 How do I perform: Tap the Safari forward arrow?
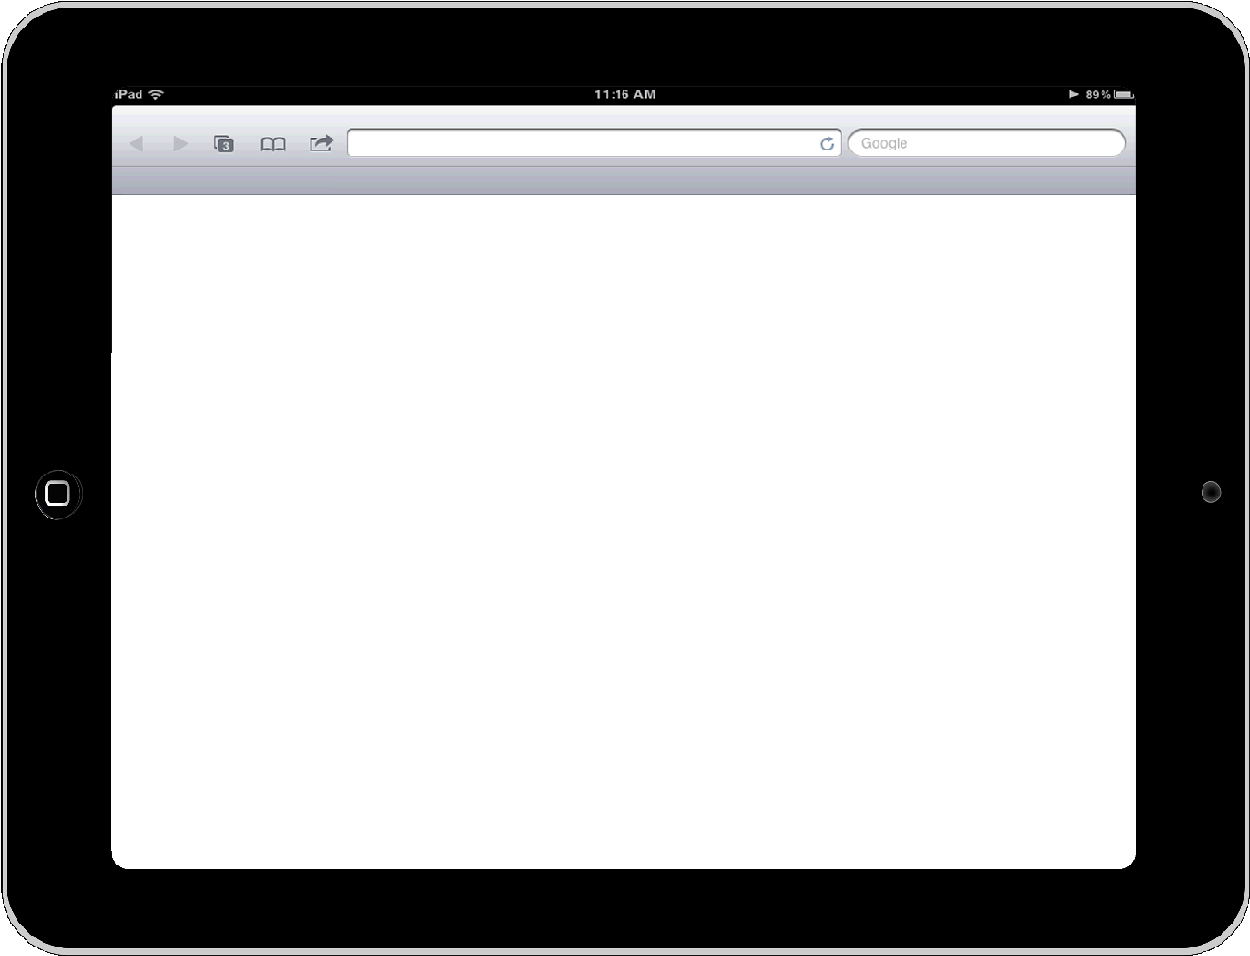[x=180, y=144]
